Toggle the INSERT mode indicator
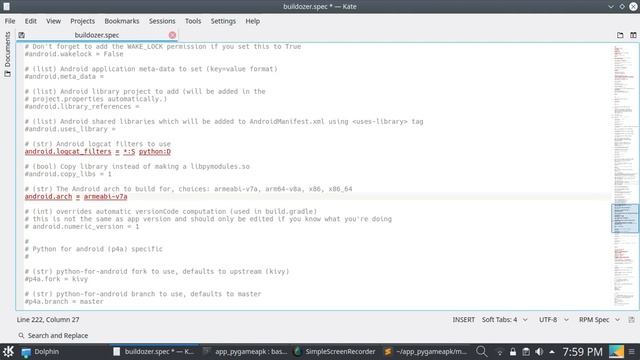This screenshot has height=360, width=640. pyautogui.click(x=463, y=320)
